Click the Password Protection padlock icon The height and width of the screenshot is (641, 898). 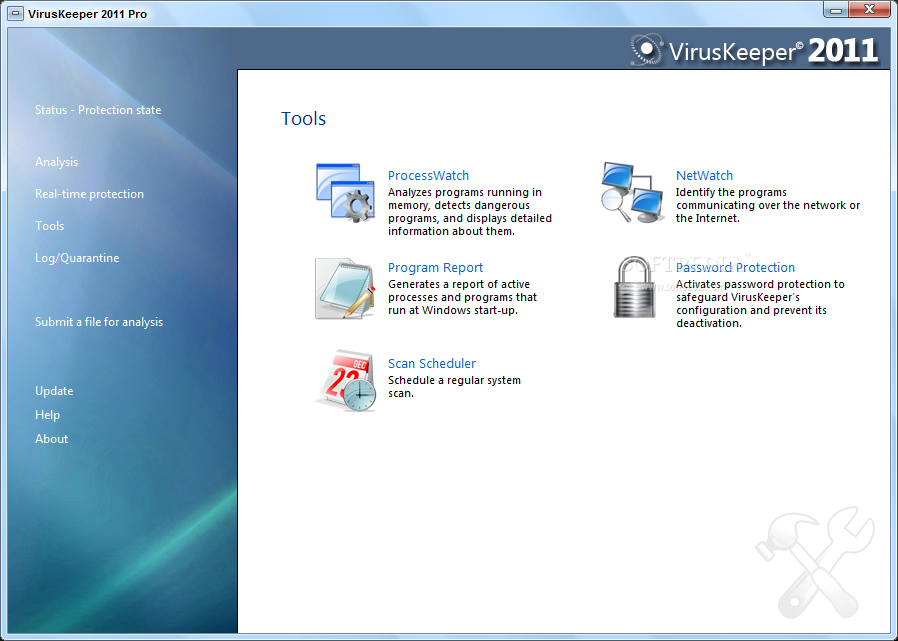pos(634,287)
